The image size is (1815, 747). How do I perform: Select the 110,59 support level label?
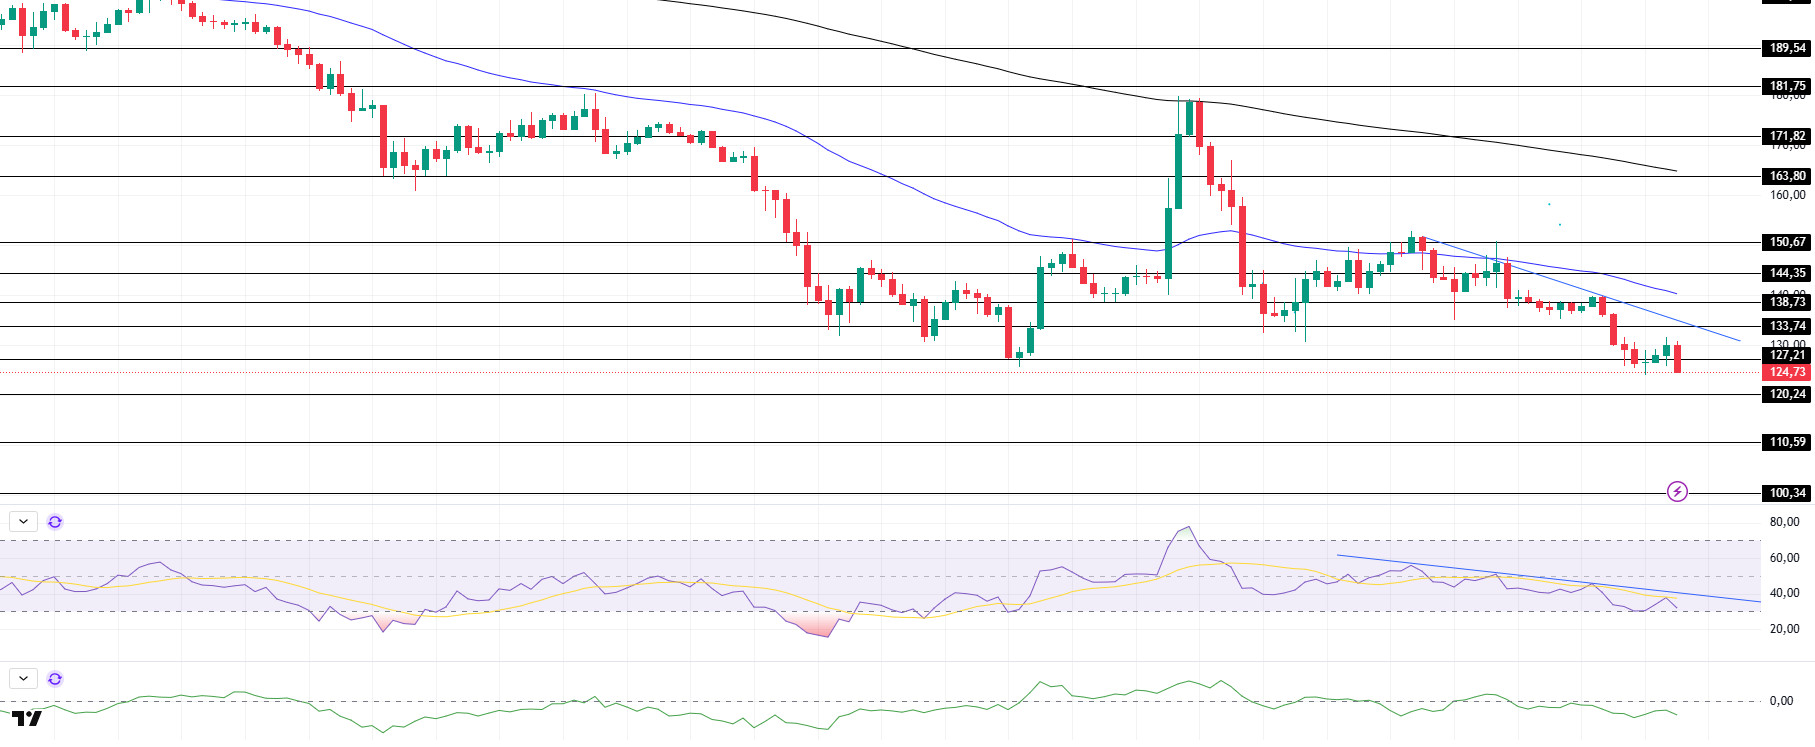1786,442
